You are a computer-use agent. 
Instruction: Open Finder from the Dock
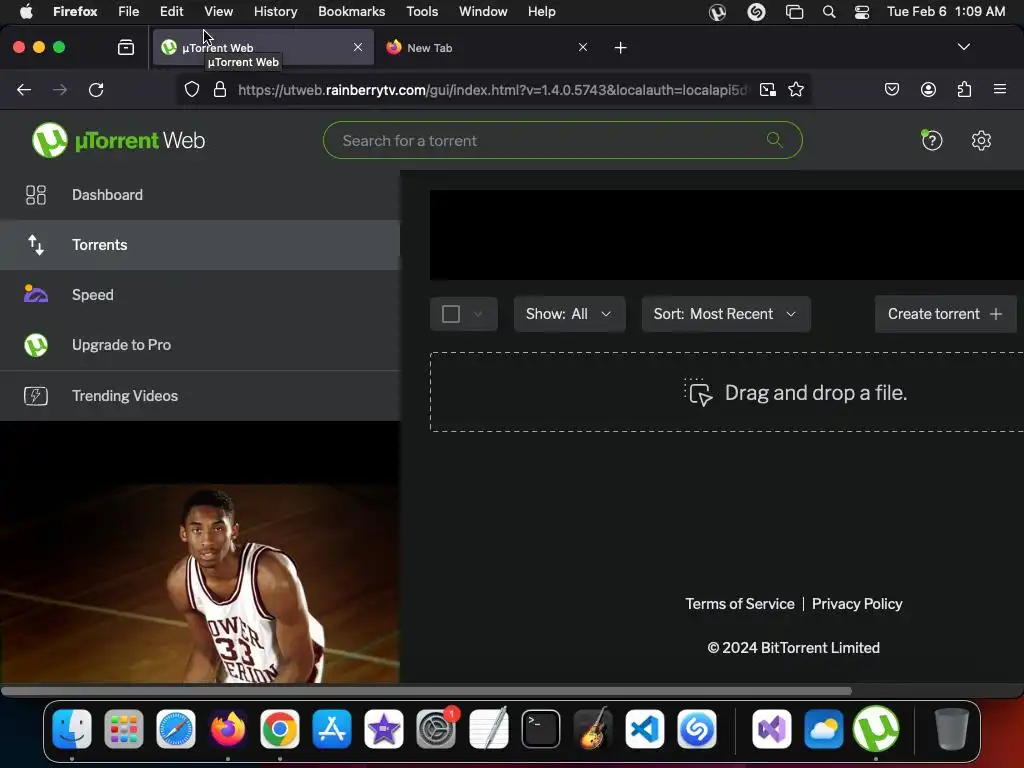coord(72,729)
